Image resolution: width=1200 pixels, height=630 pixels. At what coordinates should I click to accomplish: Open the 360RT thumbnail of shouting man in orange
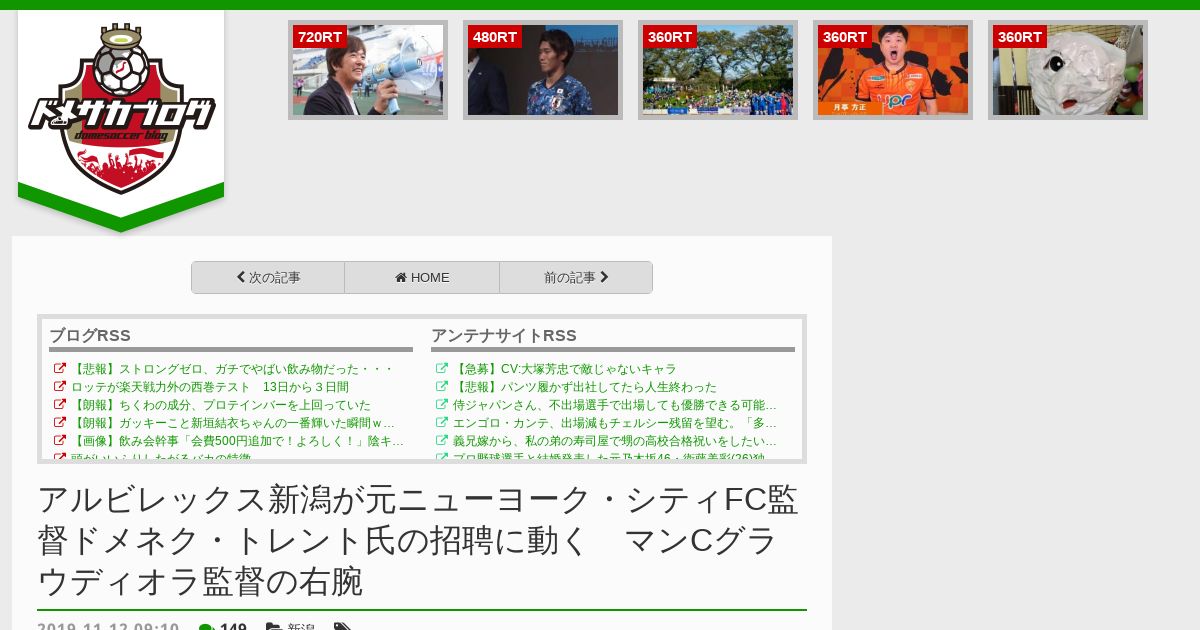click(x=893, y=70)
